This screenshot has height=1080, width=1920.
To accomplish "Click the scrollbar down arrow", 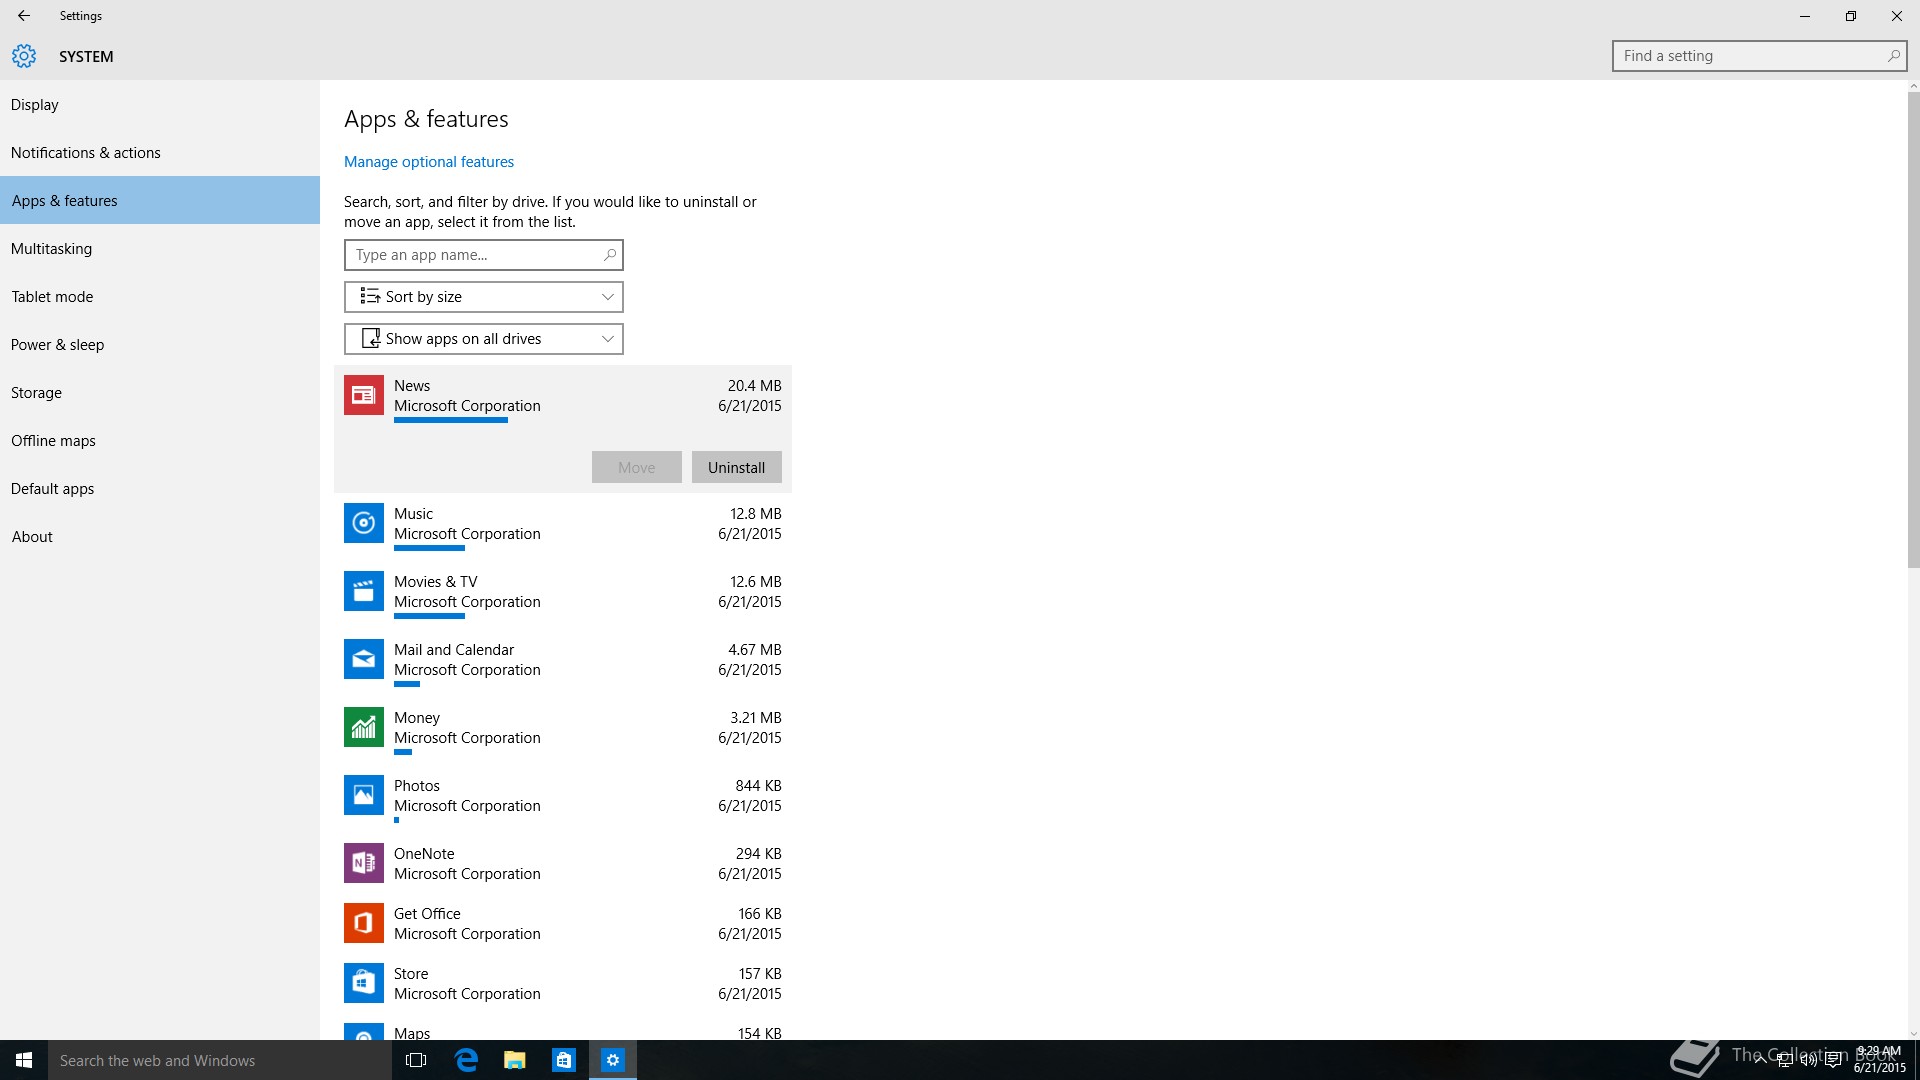I will (1913, 1034).
